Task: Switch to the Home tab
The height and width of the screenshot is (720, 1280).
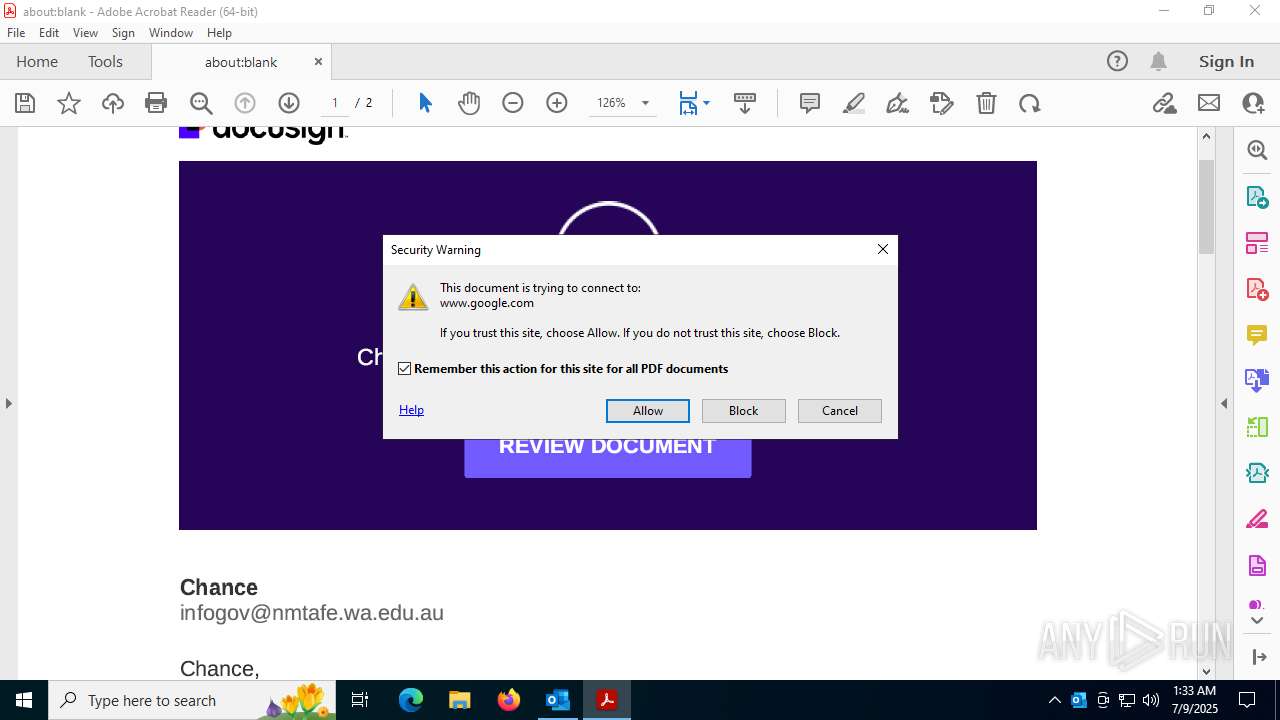Action: coord(37,61)
